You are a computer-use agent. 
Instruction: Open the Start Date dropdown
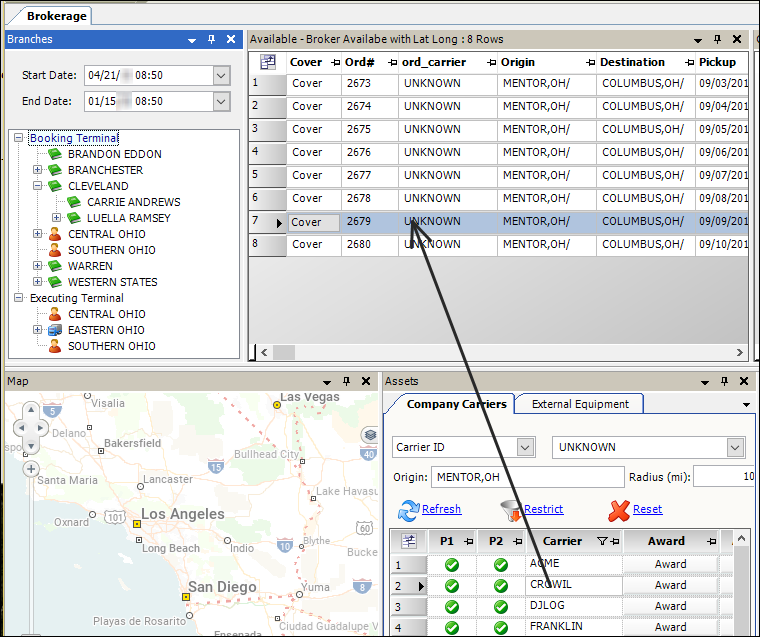(221, 75)
